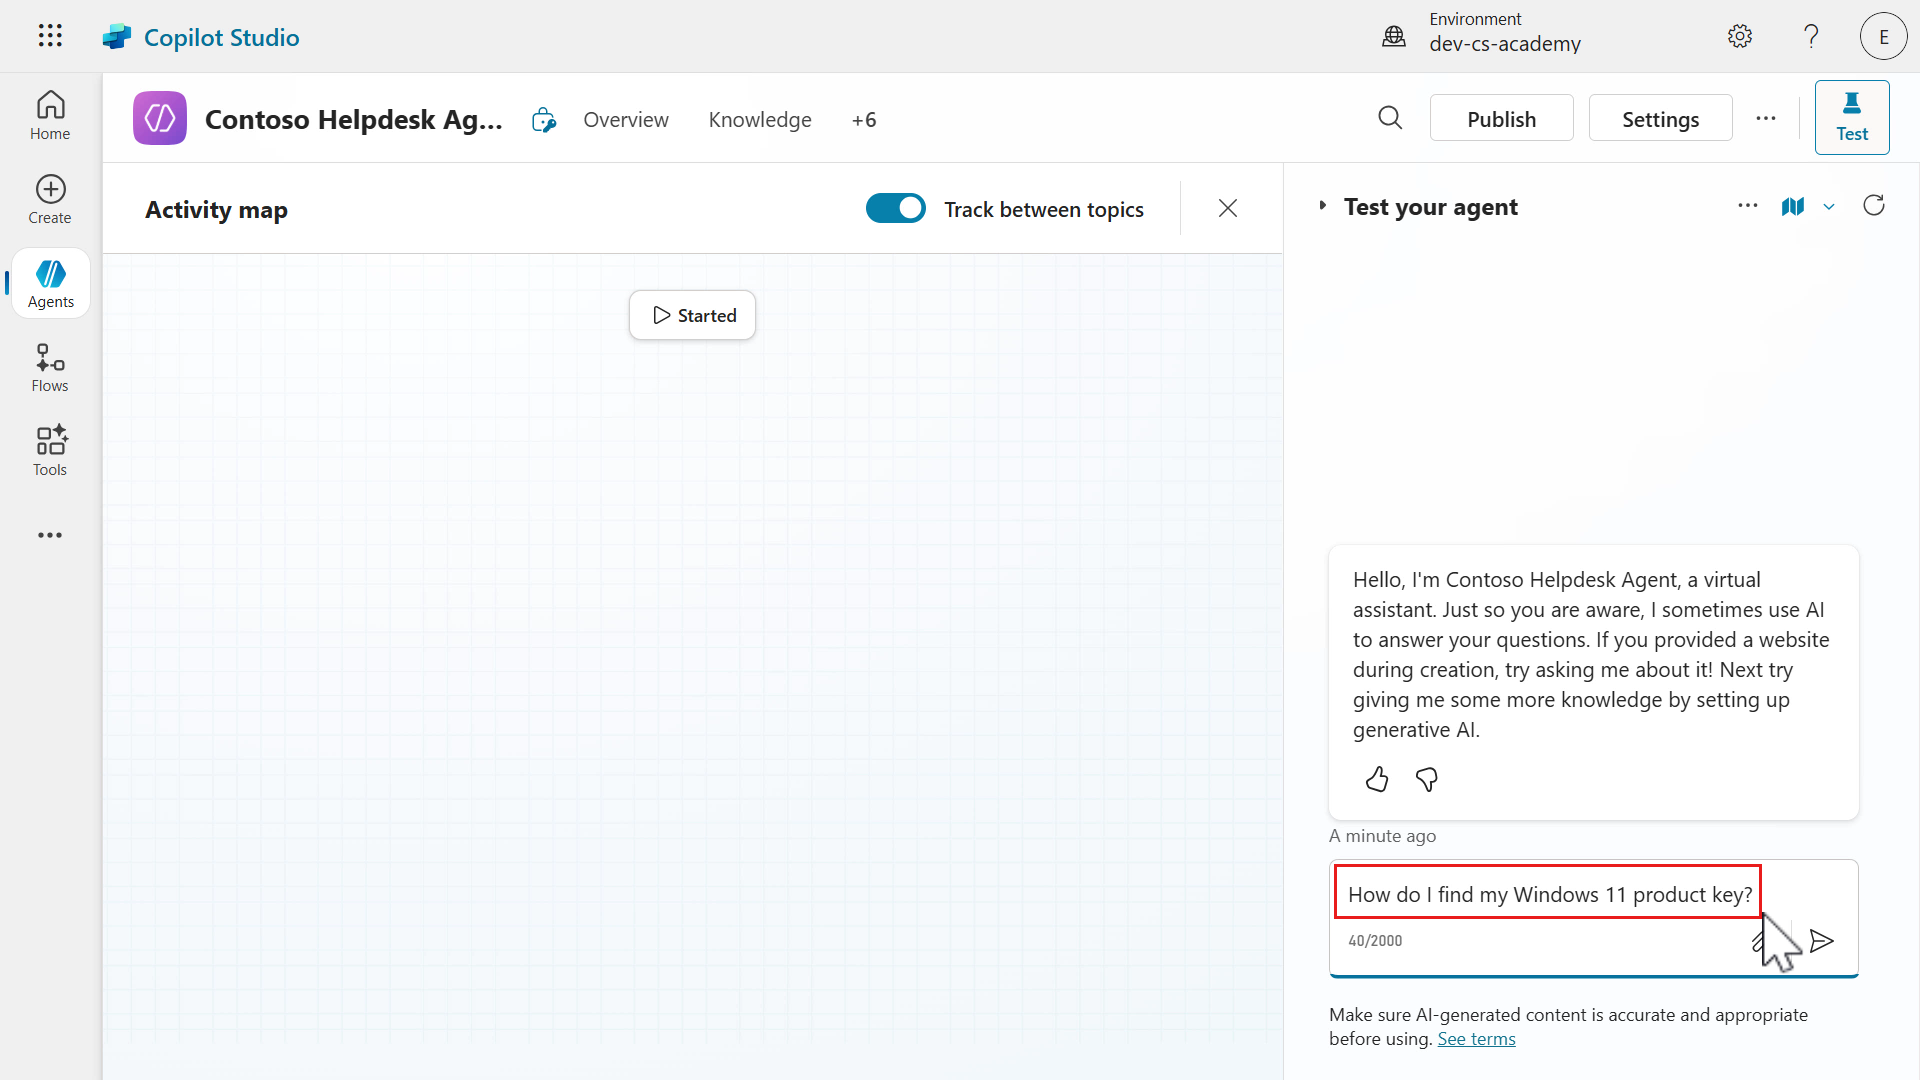The height and width of the screenshot is (1080, 1920).
Task: Click the Started node on the activity map
Action: pyautogui.click(x=693, y=315)
